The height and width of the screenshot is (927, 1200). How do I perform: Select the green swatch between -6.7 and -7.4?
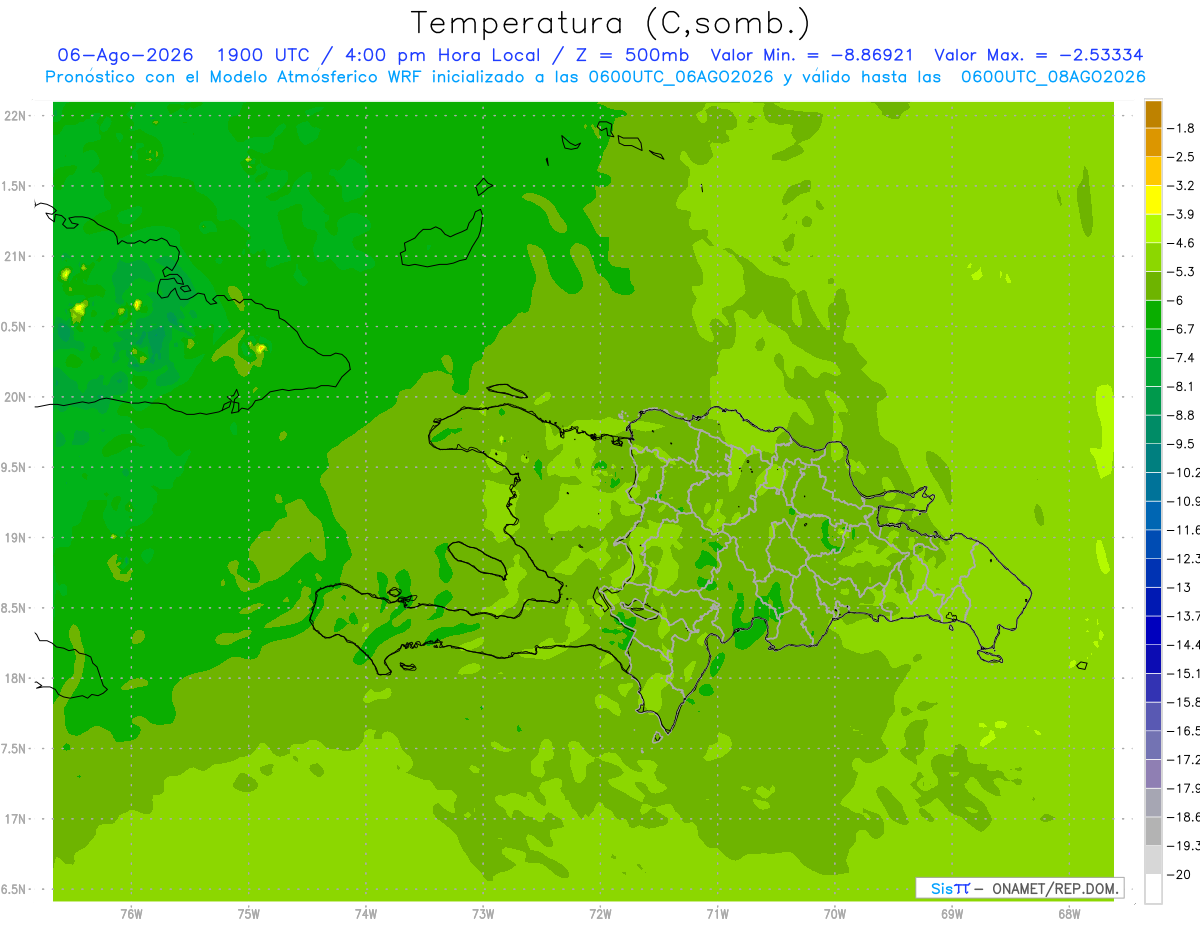(x=1153, y=343)
